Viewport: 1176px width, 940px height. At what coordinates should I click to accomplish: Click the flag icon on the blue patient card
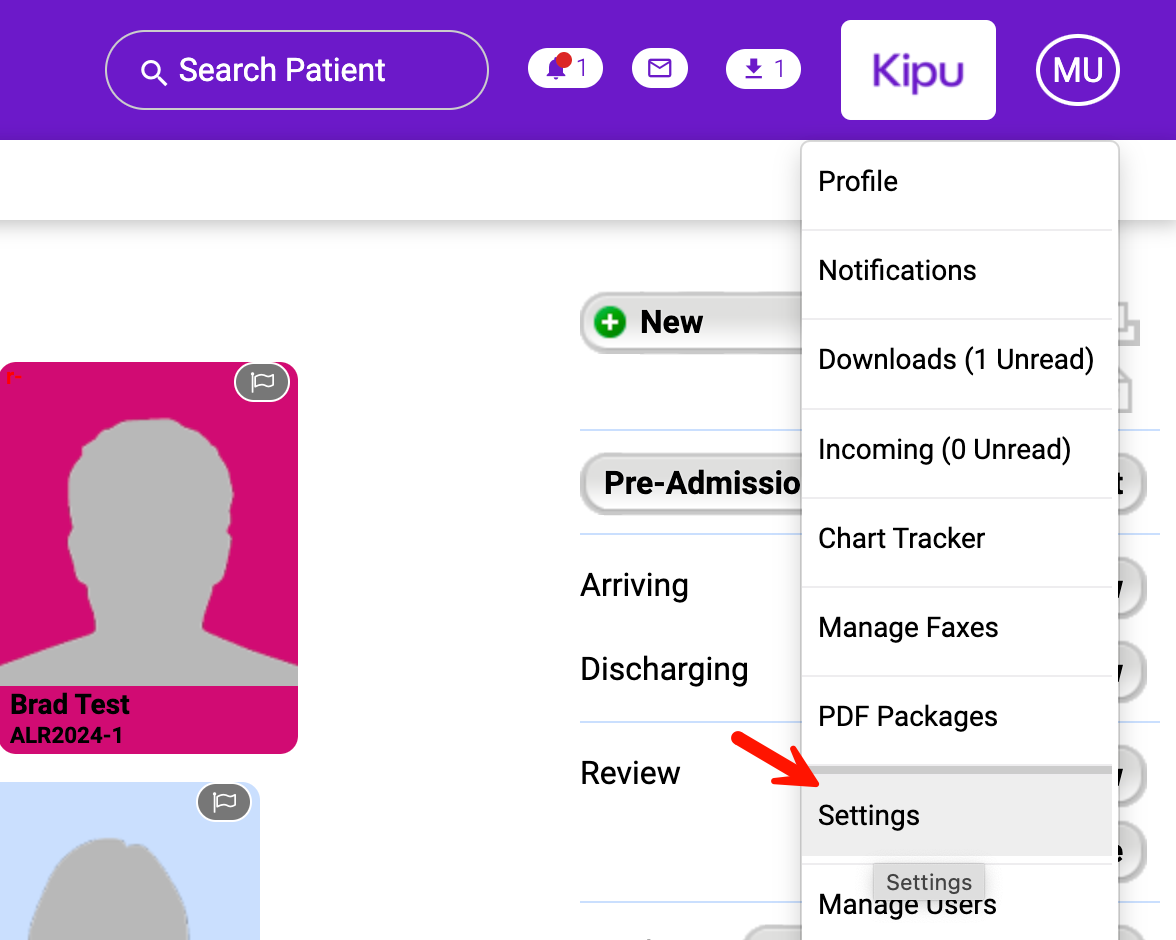224,802
